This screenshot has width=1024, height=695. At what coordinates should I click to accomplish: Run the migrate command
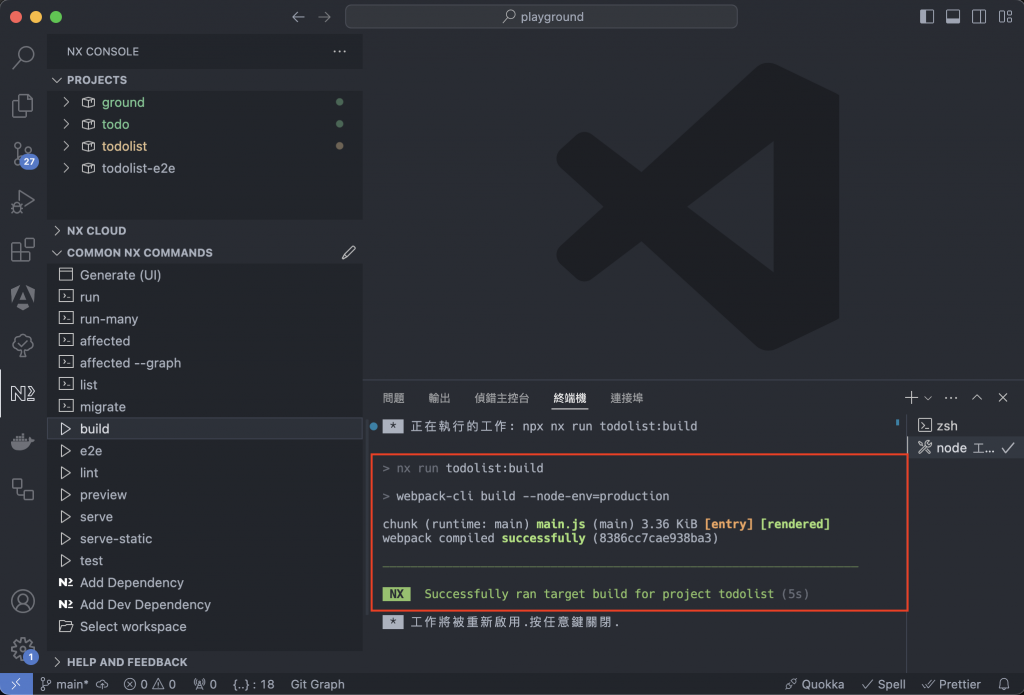[x=205, y=406]
